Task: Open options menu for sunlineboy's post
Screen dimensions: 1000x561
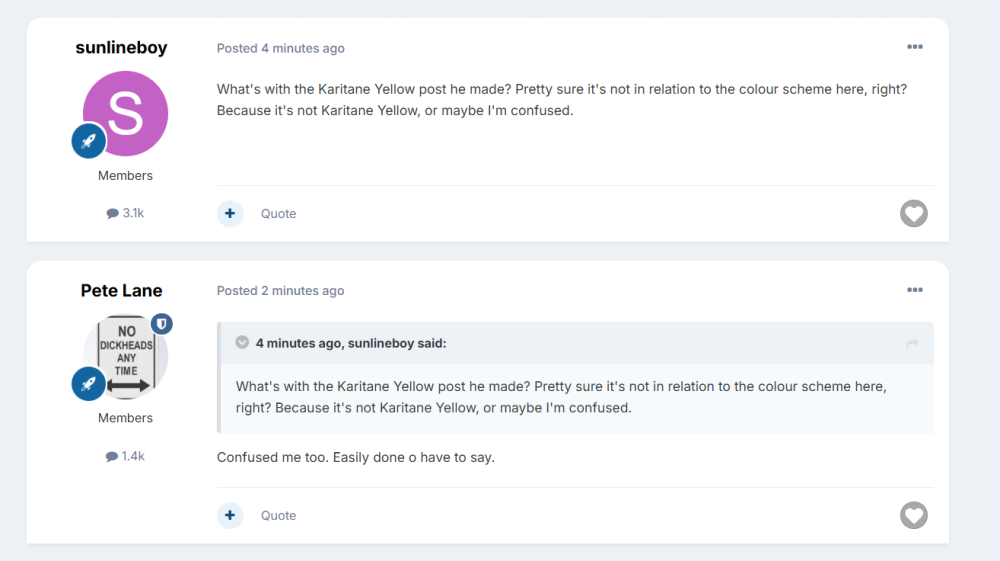Action: tap(914, 47)
